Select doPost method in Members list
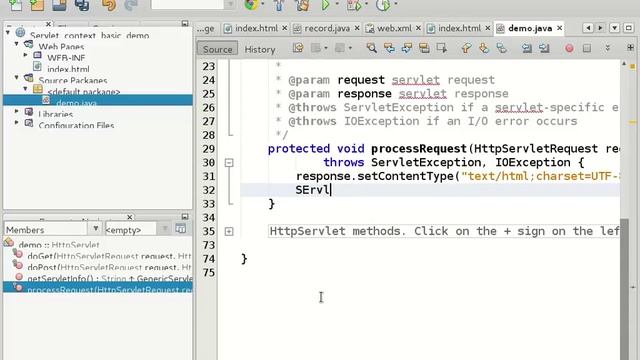640x360 pixels. (109, 267)
